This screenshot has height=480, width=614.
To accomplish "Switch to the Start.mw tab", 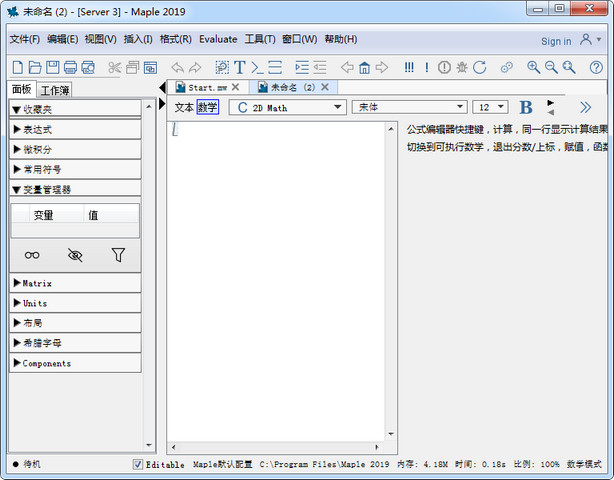I will [x=206, y=87].
